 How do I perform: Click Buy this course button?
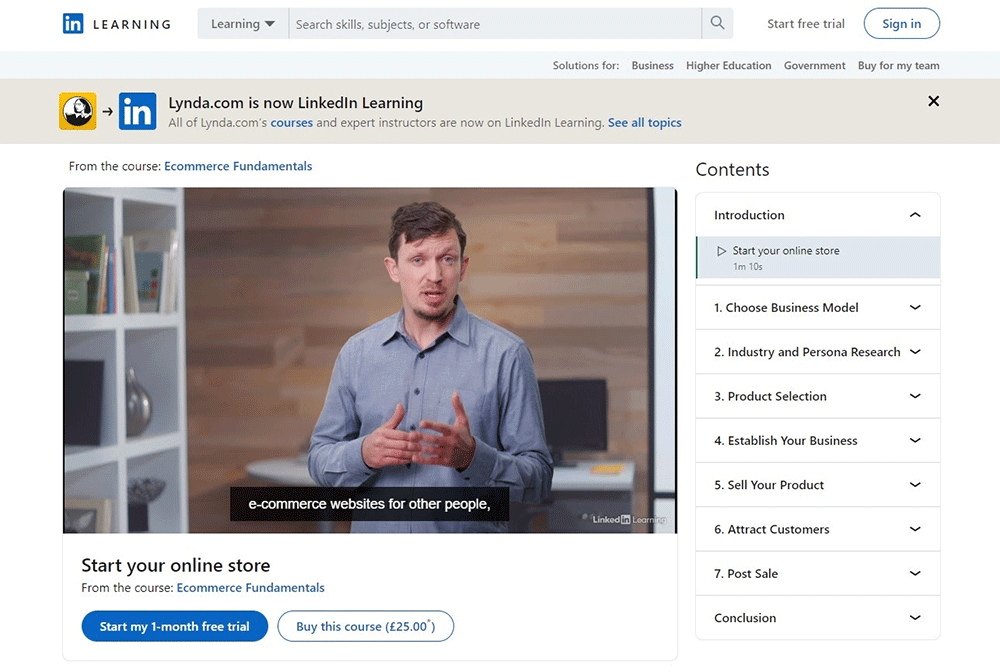[365, 627]
